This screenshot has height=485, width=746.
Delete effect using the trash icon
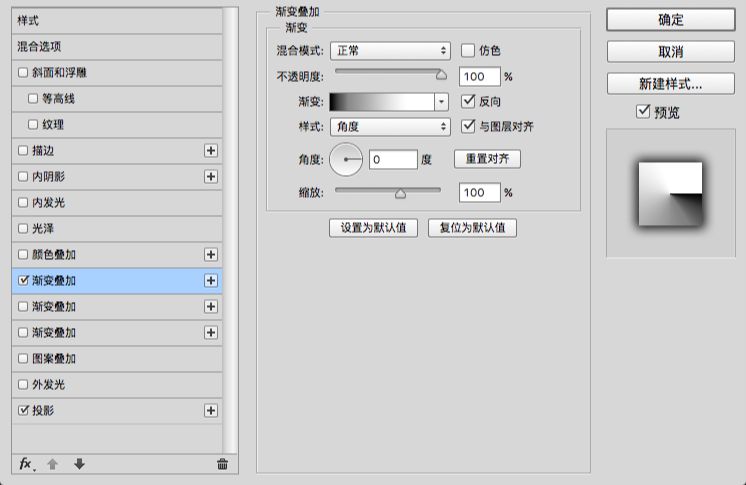[x=222, y=464]
